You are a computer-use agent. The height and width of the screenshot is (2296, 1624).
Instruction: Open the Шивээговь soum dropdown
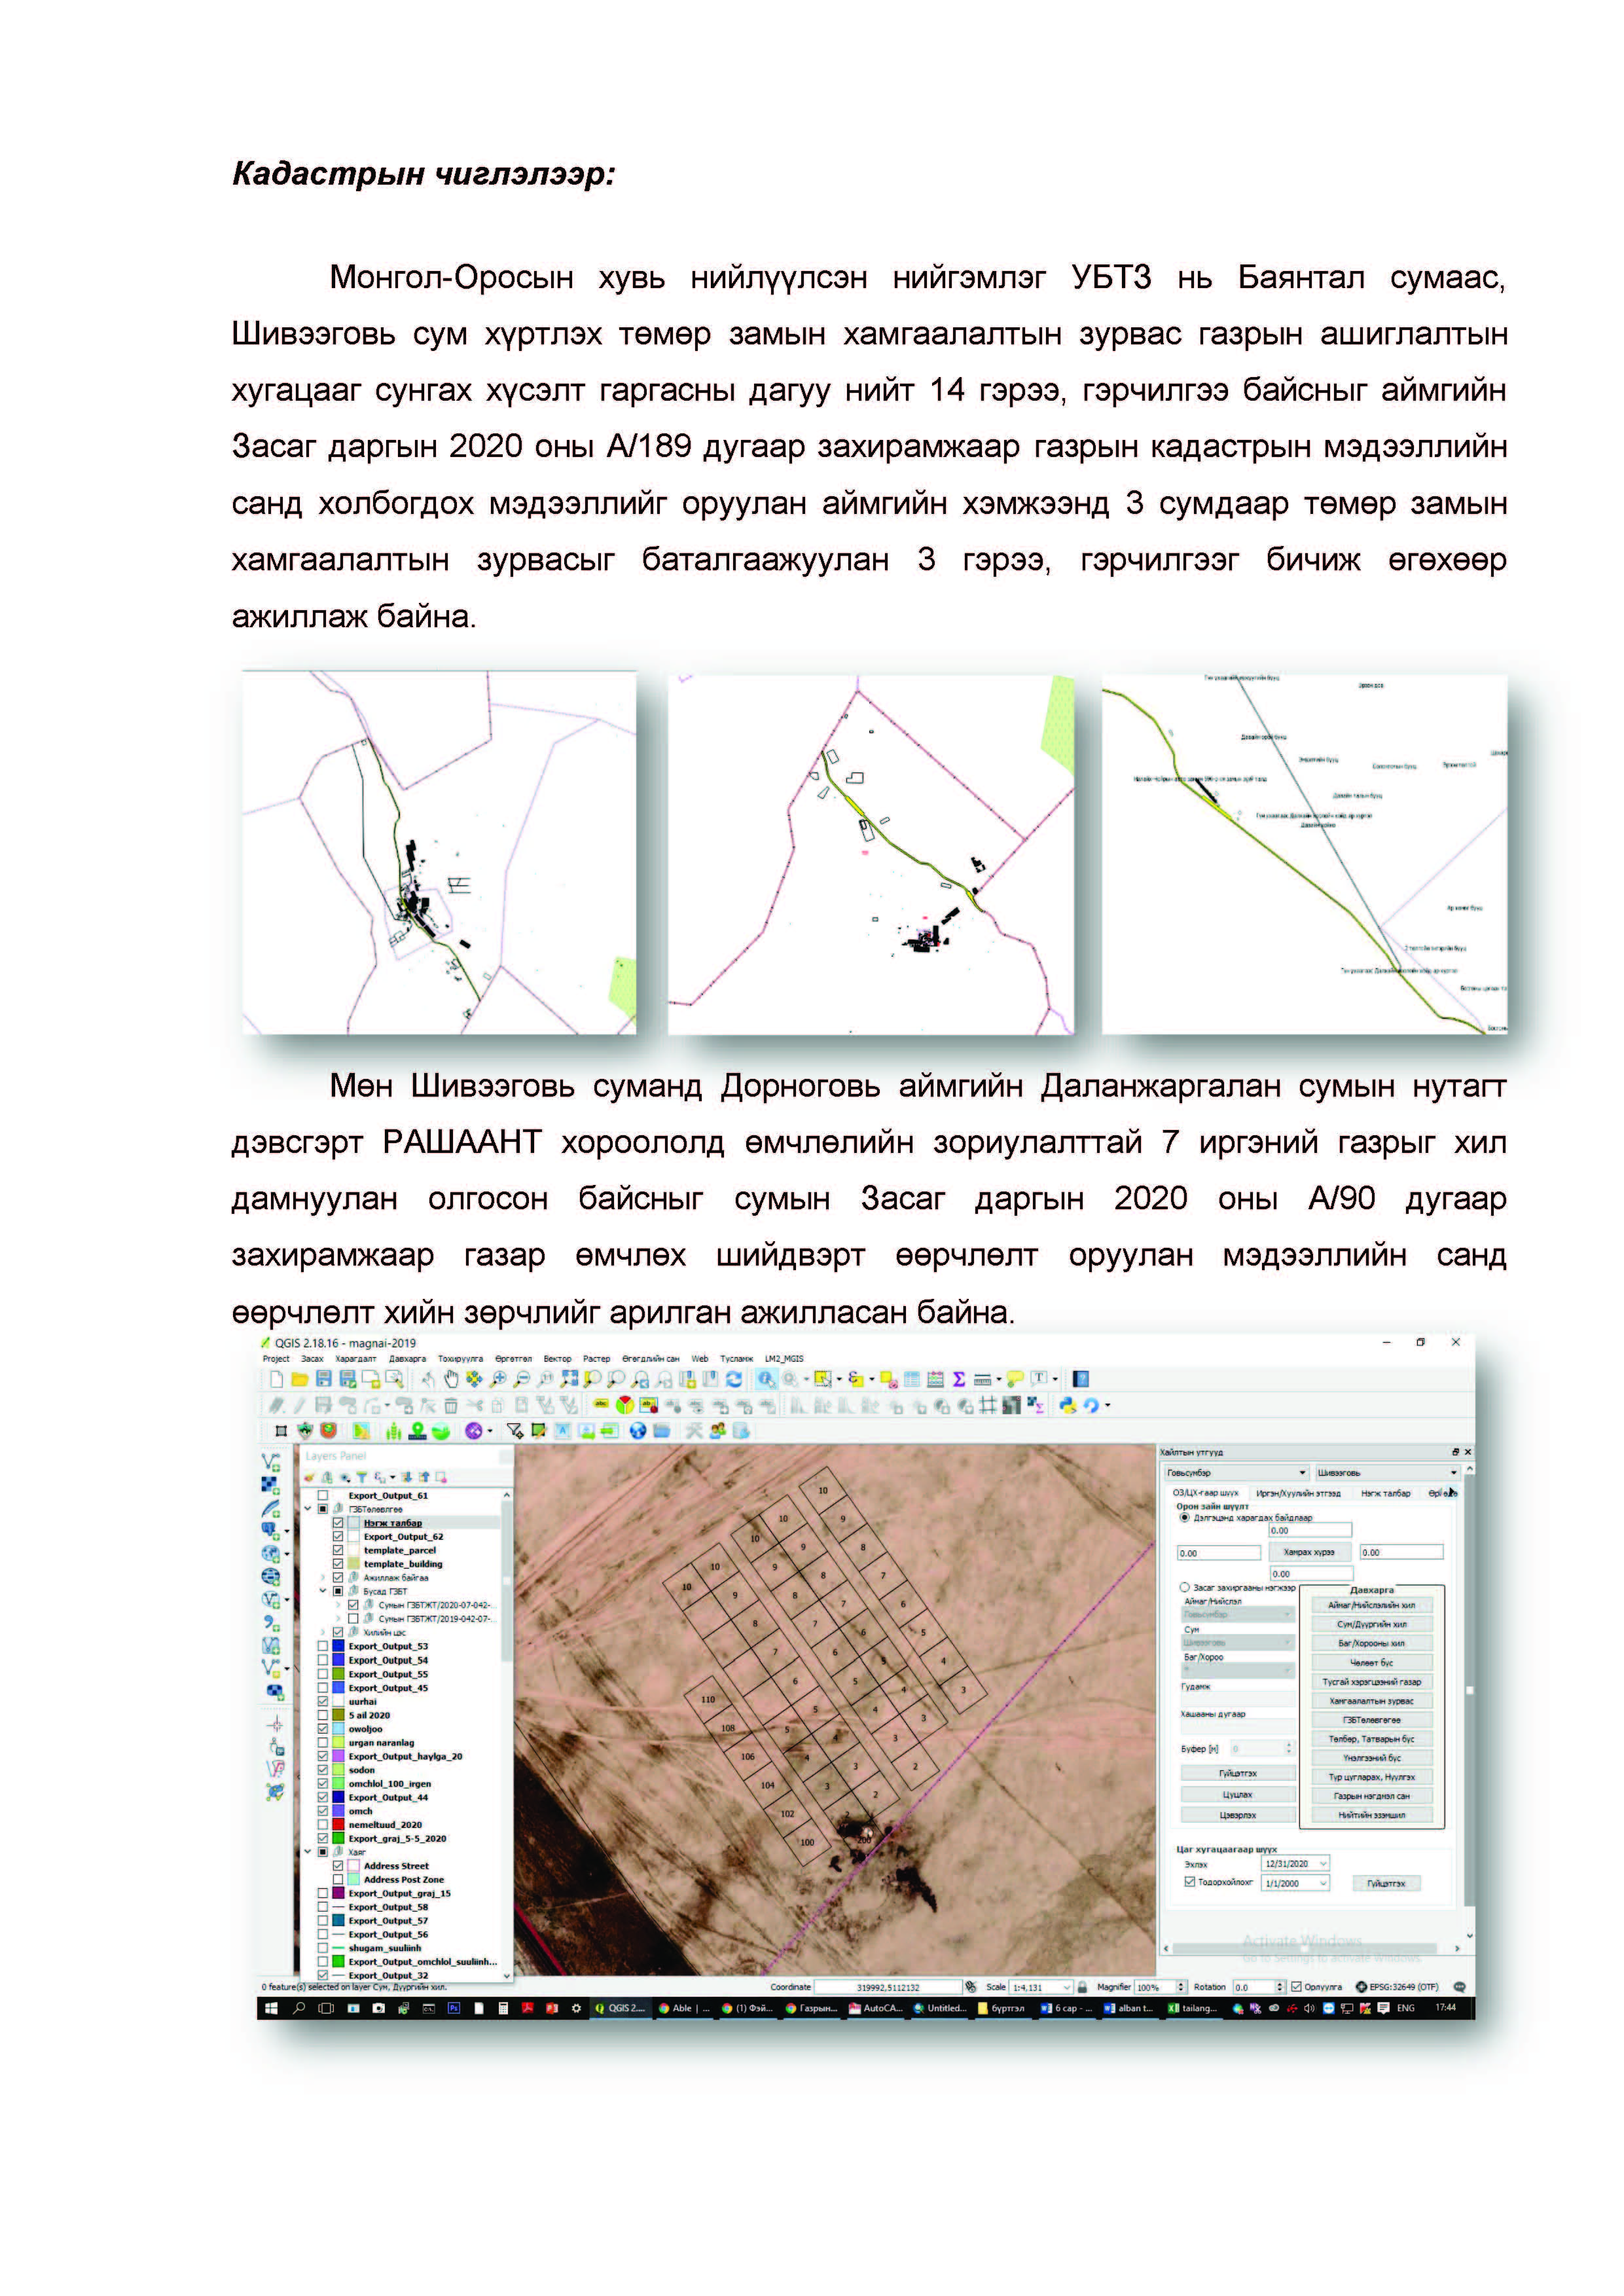pyautogui.click(x=1388, y=1473)
